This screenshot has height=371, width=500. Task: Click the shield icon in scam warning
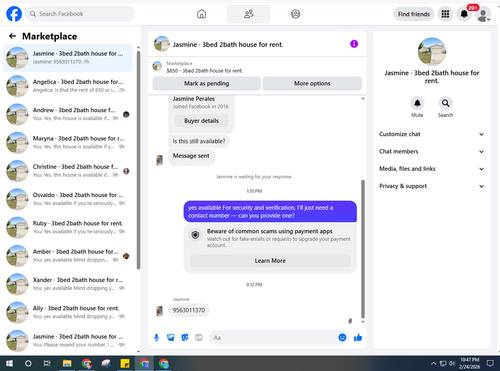point(195,235)
